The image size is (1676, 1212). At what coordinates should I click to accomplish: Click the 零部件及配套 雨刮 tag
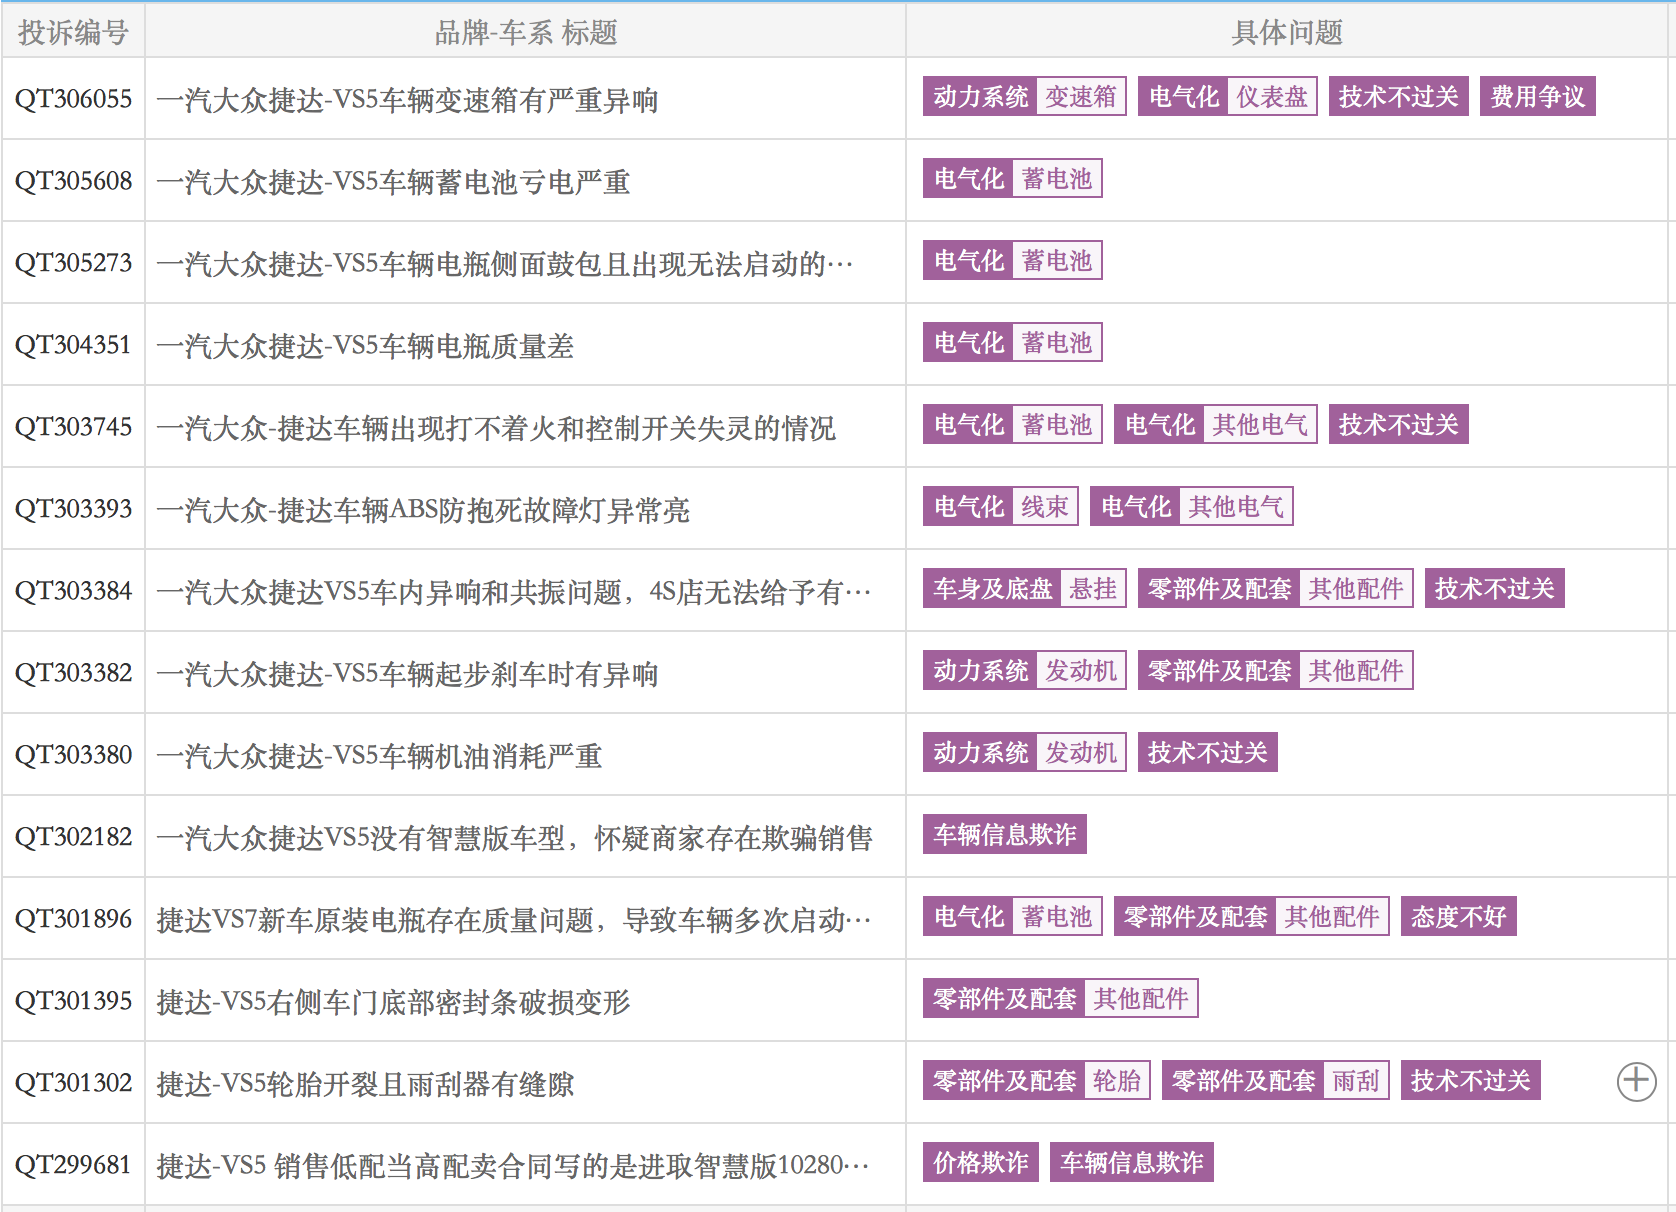(1276, 1081)
